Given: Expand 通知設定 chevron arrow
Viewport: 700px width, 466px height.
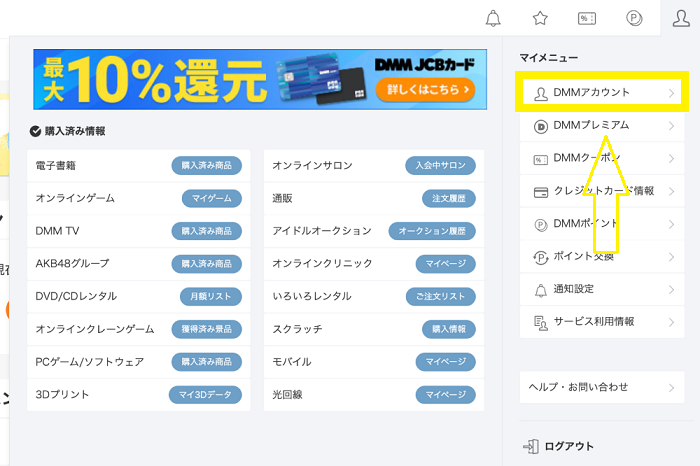Looking at the screenshot, I should (x=671, y=290).
